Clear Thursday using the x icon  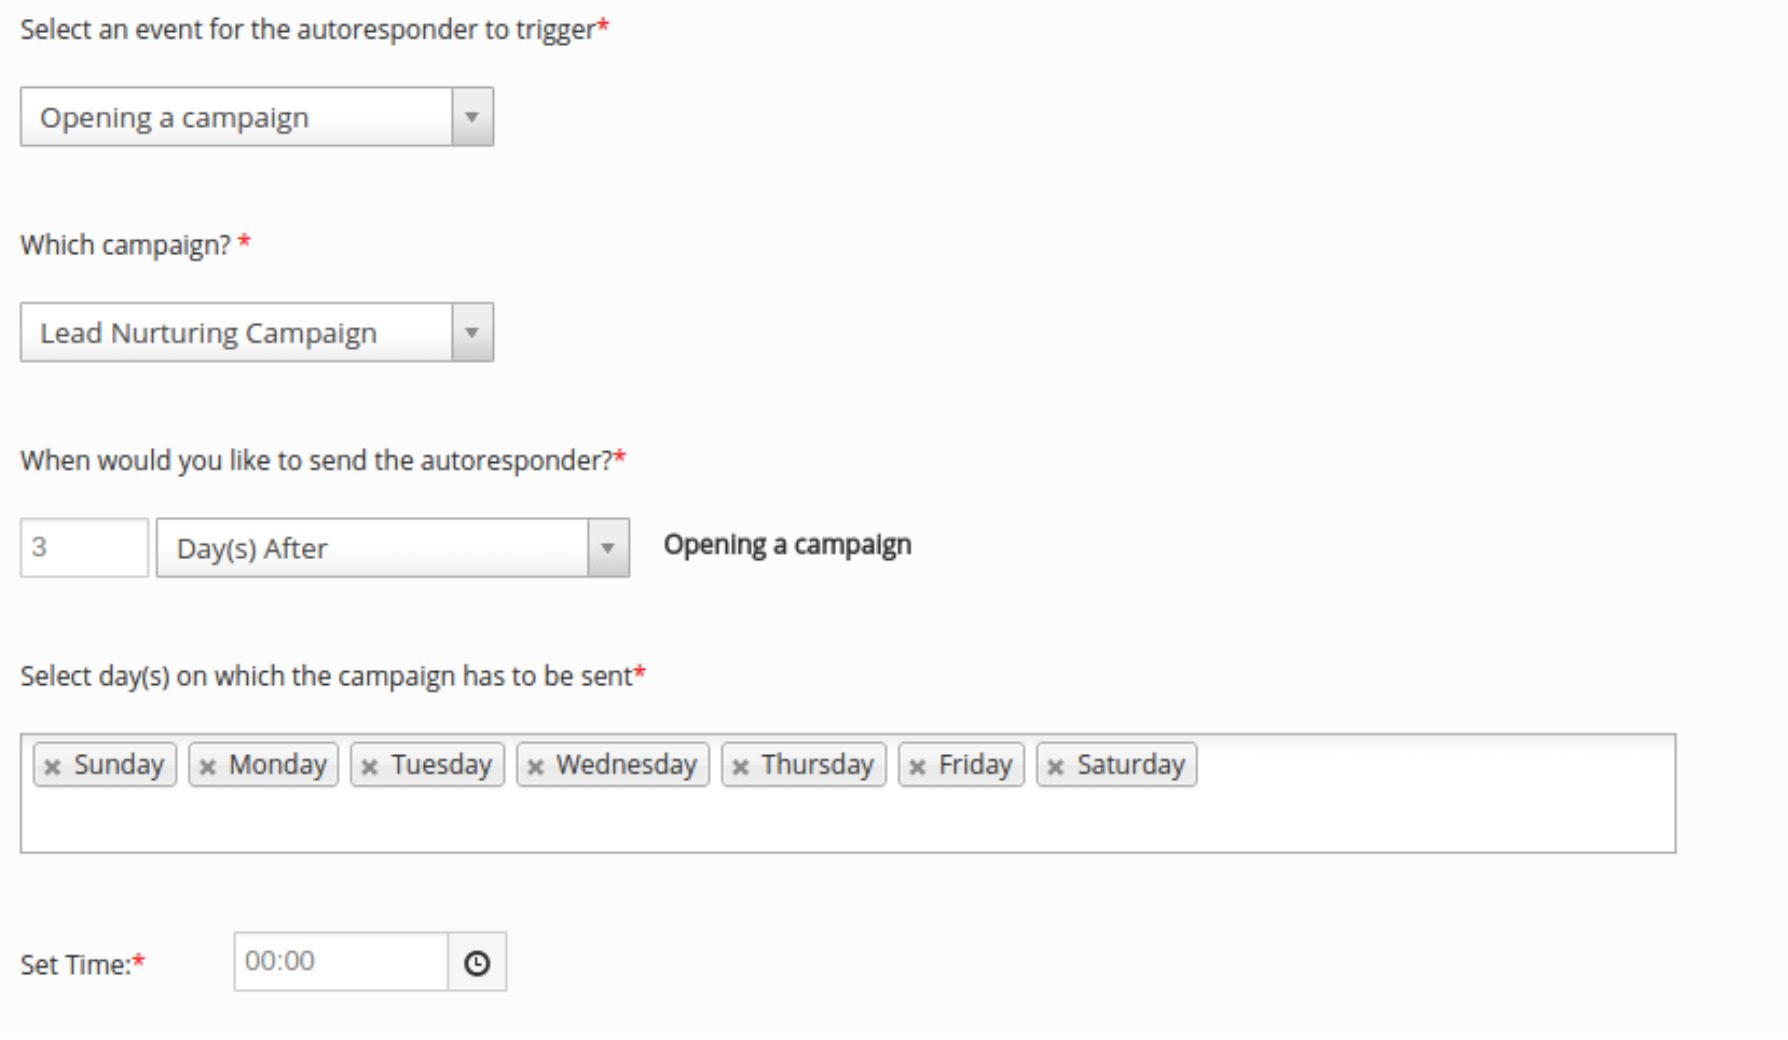[x=741, y=765]
